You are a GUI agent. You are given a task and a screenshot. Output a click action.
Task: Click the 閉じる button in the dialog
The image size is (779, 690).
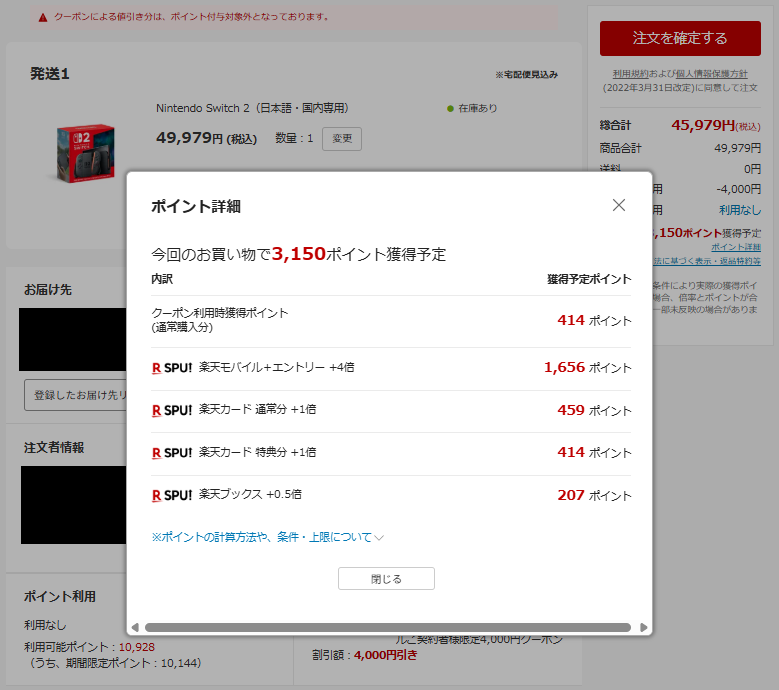click(386, 579)
